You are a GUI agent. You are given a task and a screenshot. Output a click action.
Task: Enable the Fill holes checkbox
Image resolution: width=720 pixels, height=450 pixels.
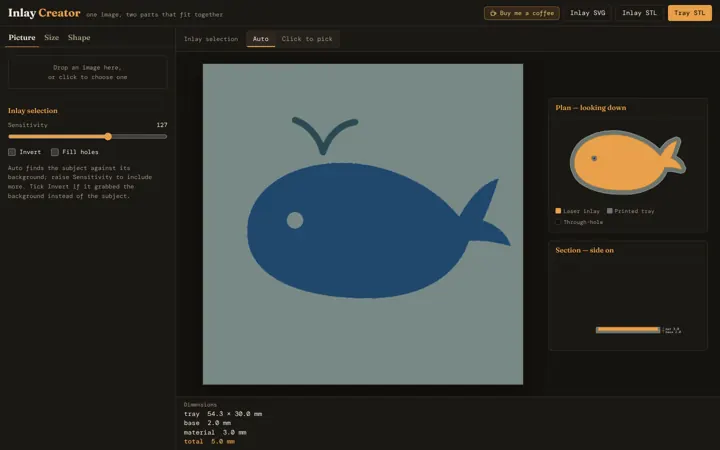point(55,152)
